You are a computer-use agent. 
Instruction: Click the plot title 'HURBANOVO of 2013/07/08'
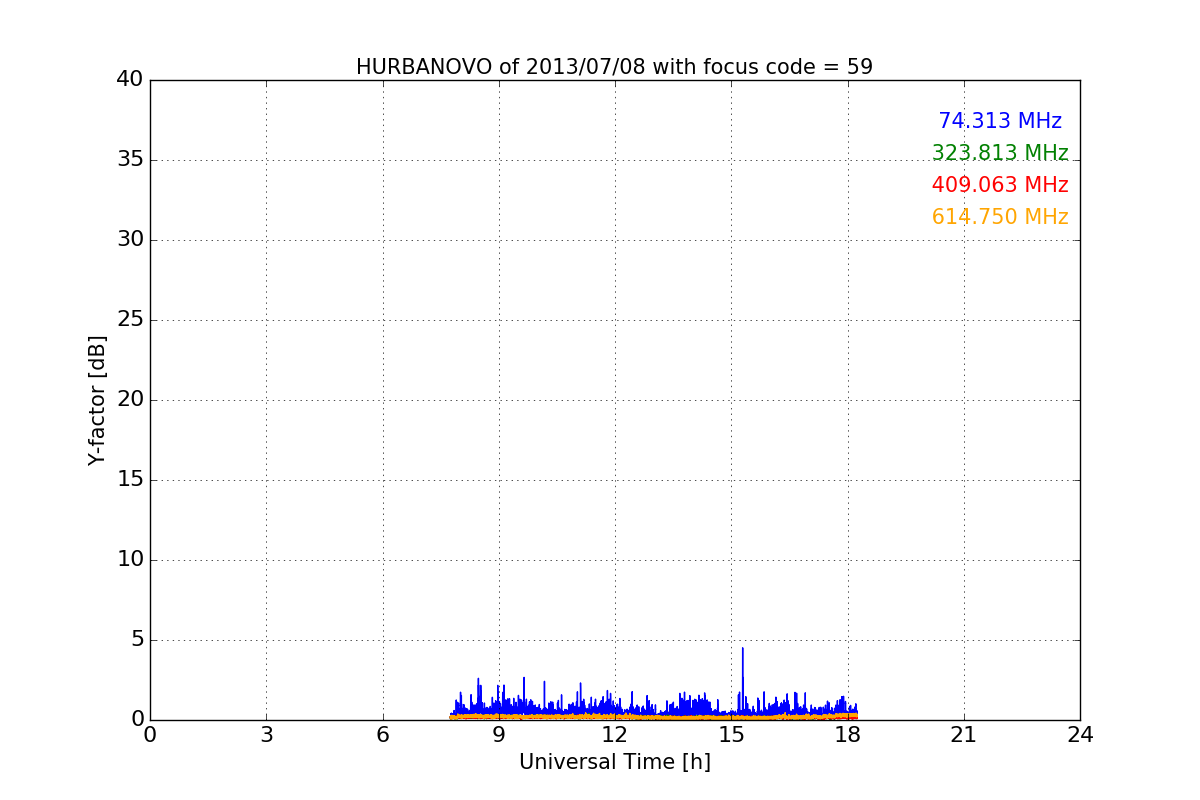coord(501,67)
